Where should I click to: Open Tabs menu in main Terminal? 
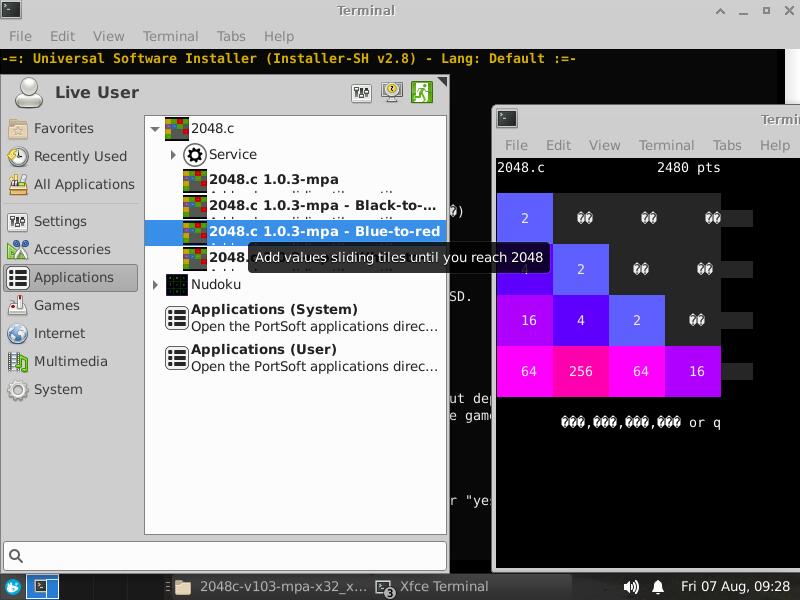coord(231,36)
